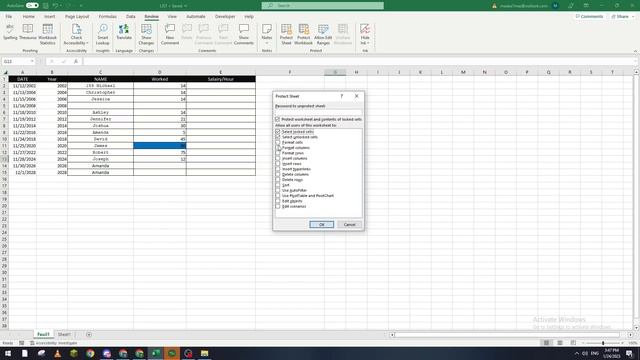The width and height of the screenshot is (640, 360).
Task: Open the Windows Start menu
Action: tap(8, 353)
